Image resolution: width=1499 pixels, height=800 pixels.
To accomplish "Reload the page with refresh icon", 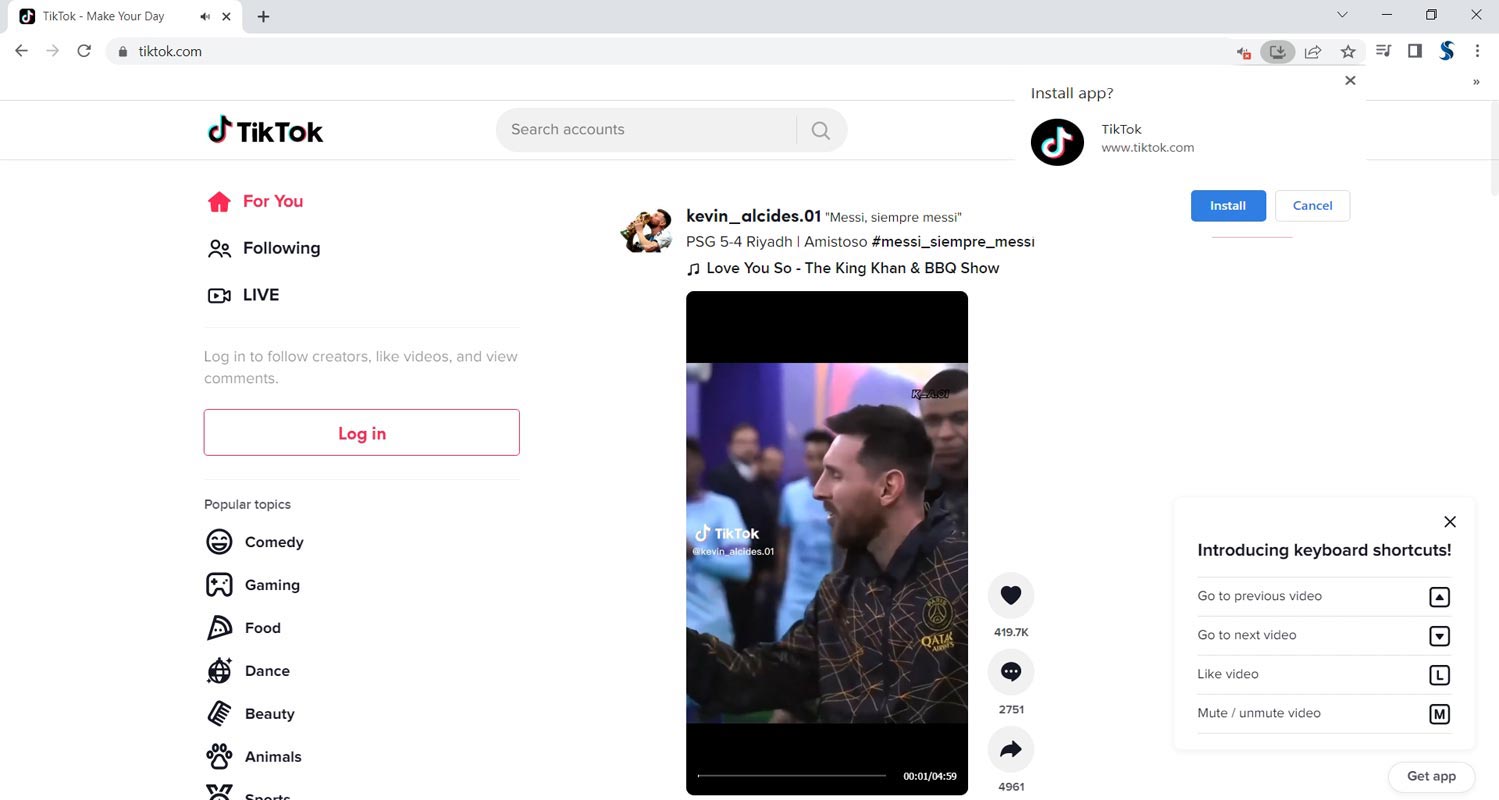I will click(84, 51).
